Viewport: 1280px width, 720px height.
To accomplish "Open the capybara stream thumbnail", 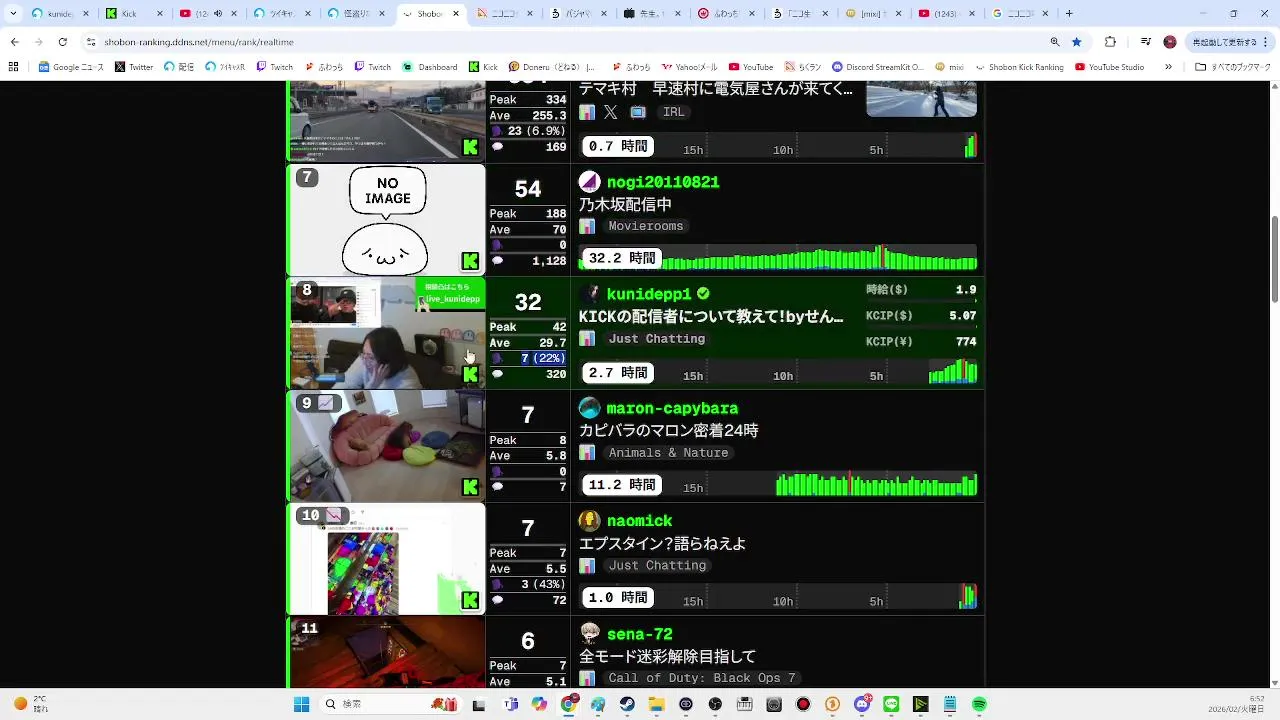I will [x=387, y=446].
